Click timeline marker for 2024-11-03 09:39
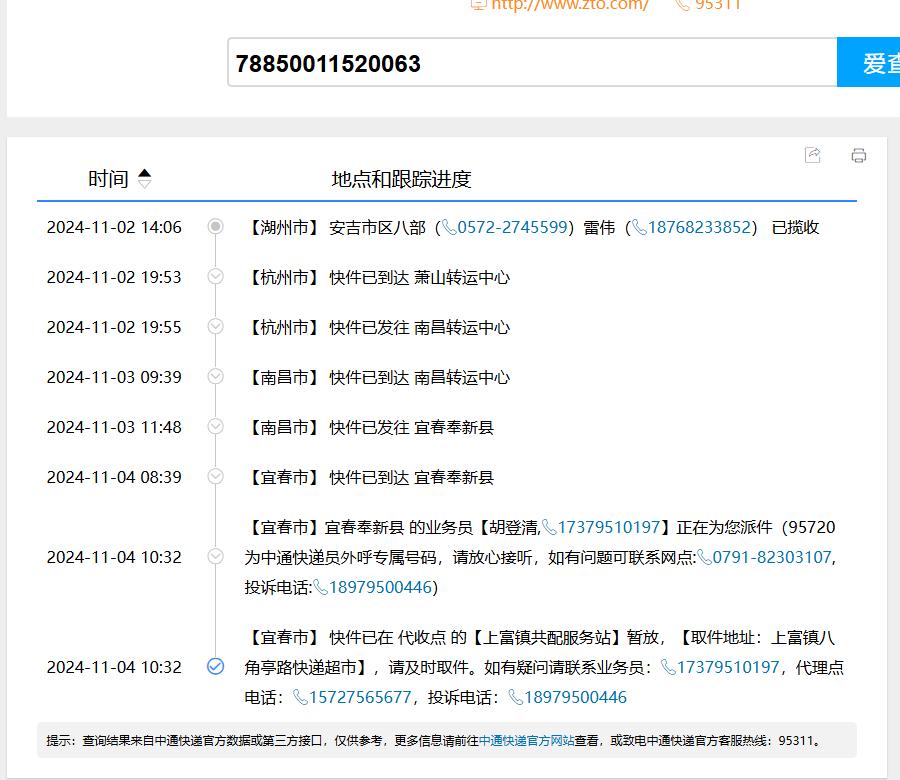Screen dimensions: 900x780 pyautogui.click(x=215, y=376)
